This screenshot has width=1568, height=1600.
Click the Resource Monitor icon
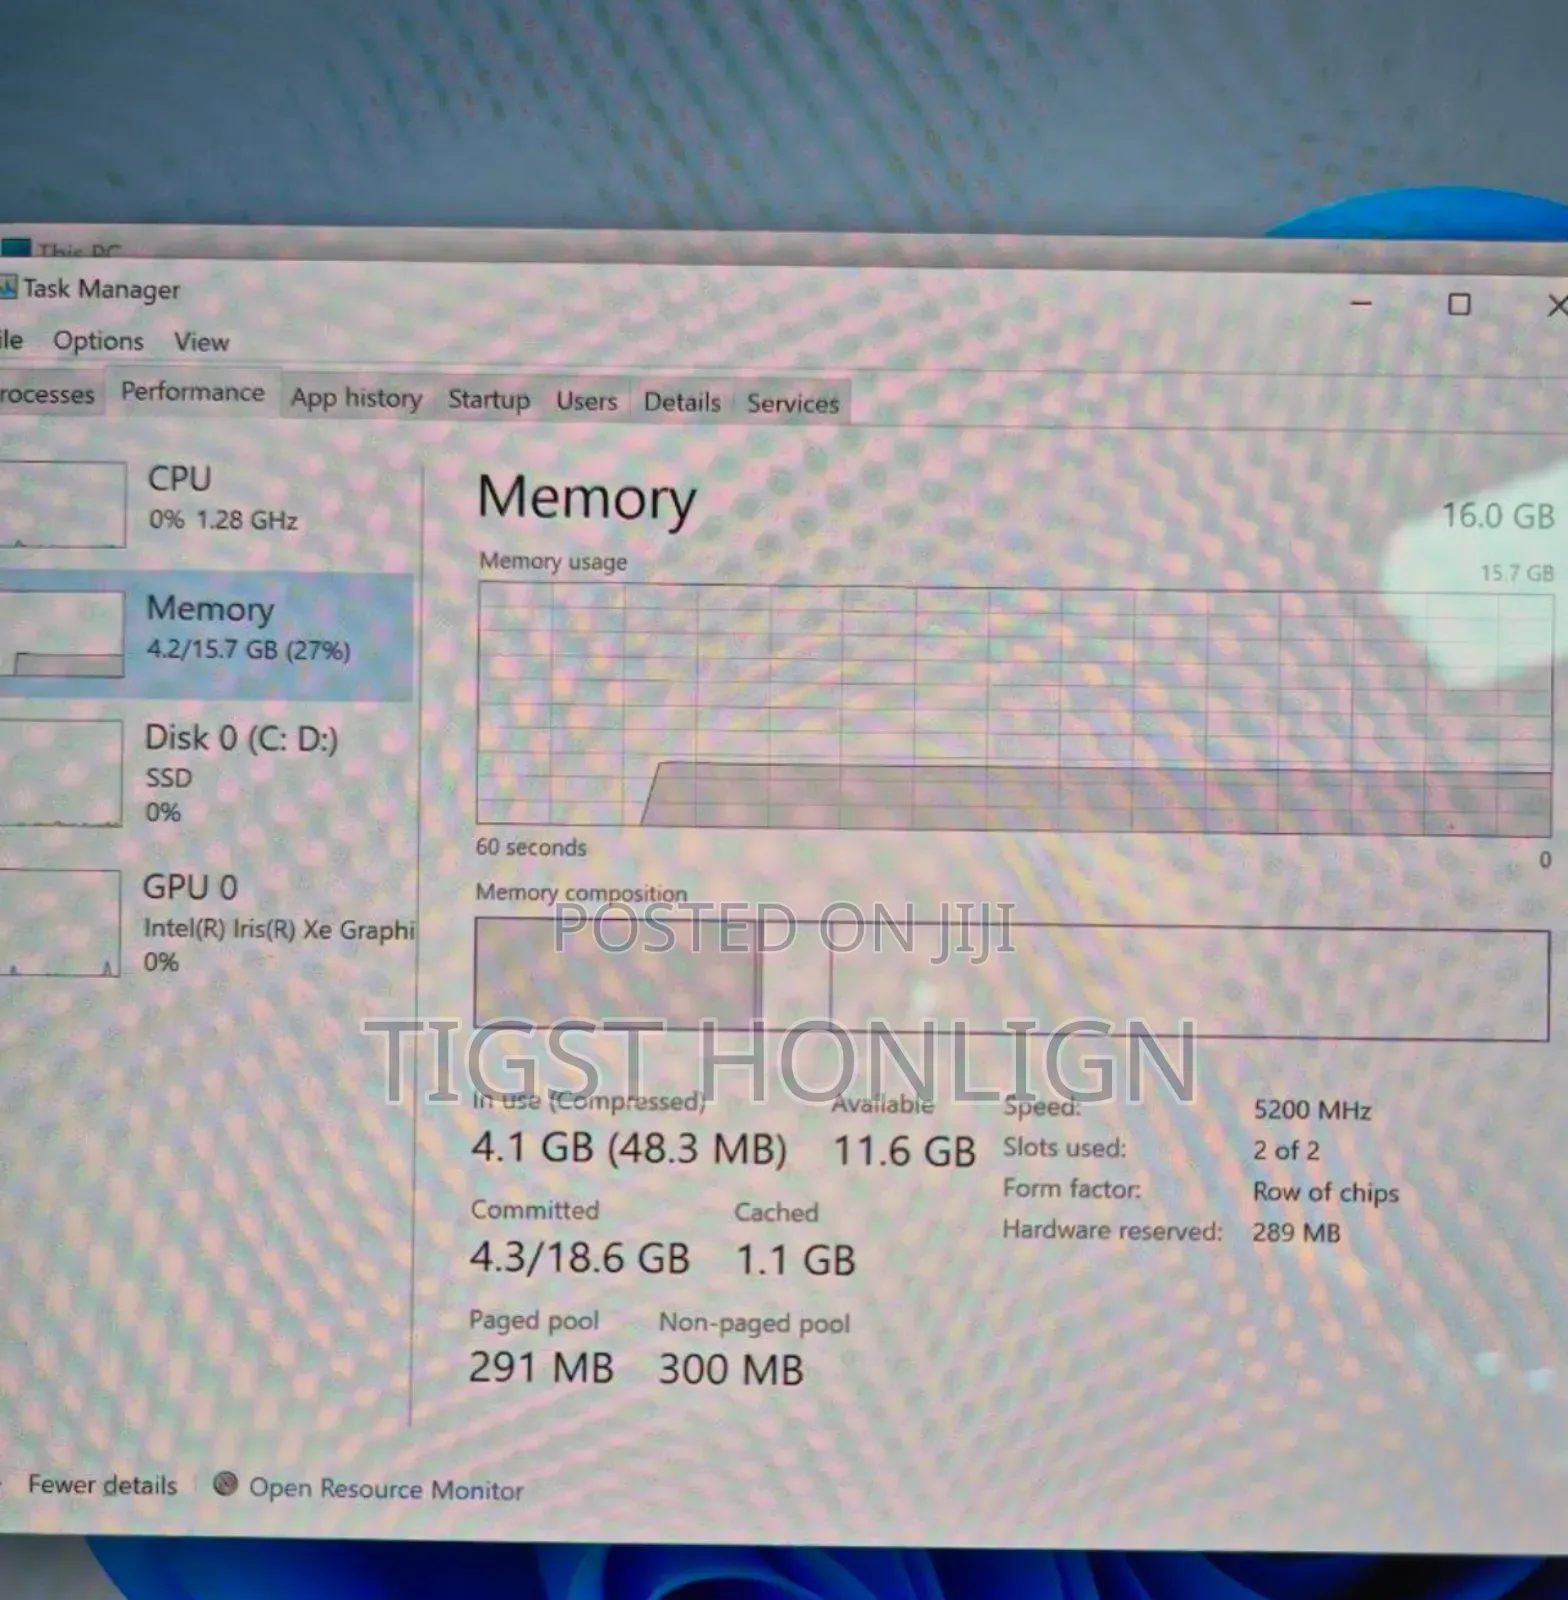pyautogui.click(x=226, y=1484)
